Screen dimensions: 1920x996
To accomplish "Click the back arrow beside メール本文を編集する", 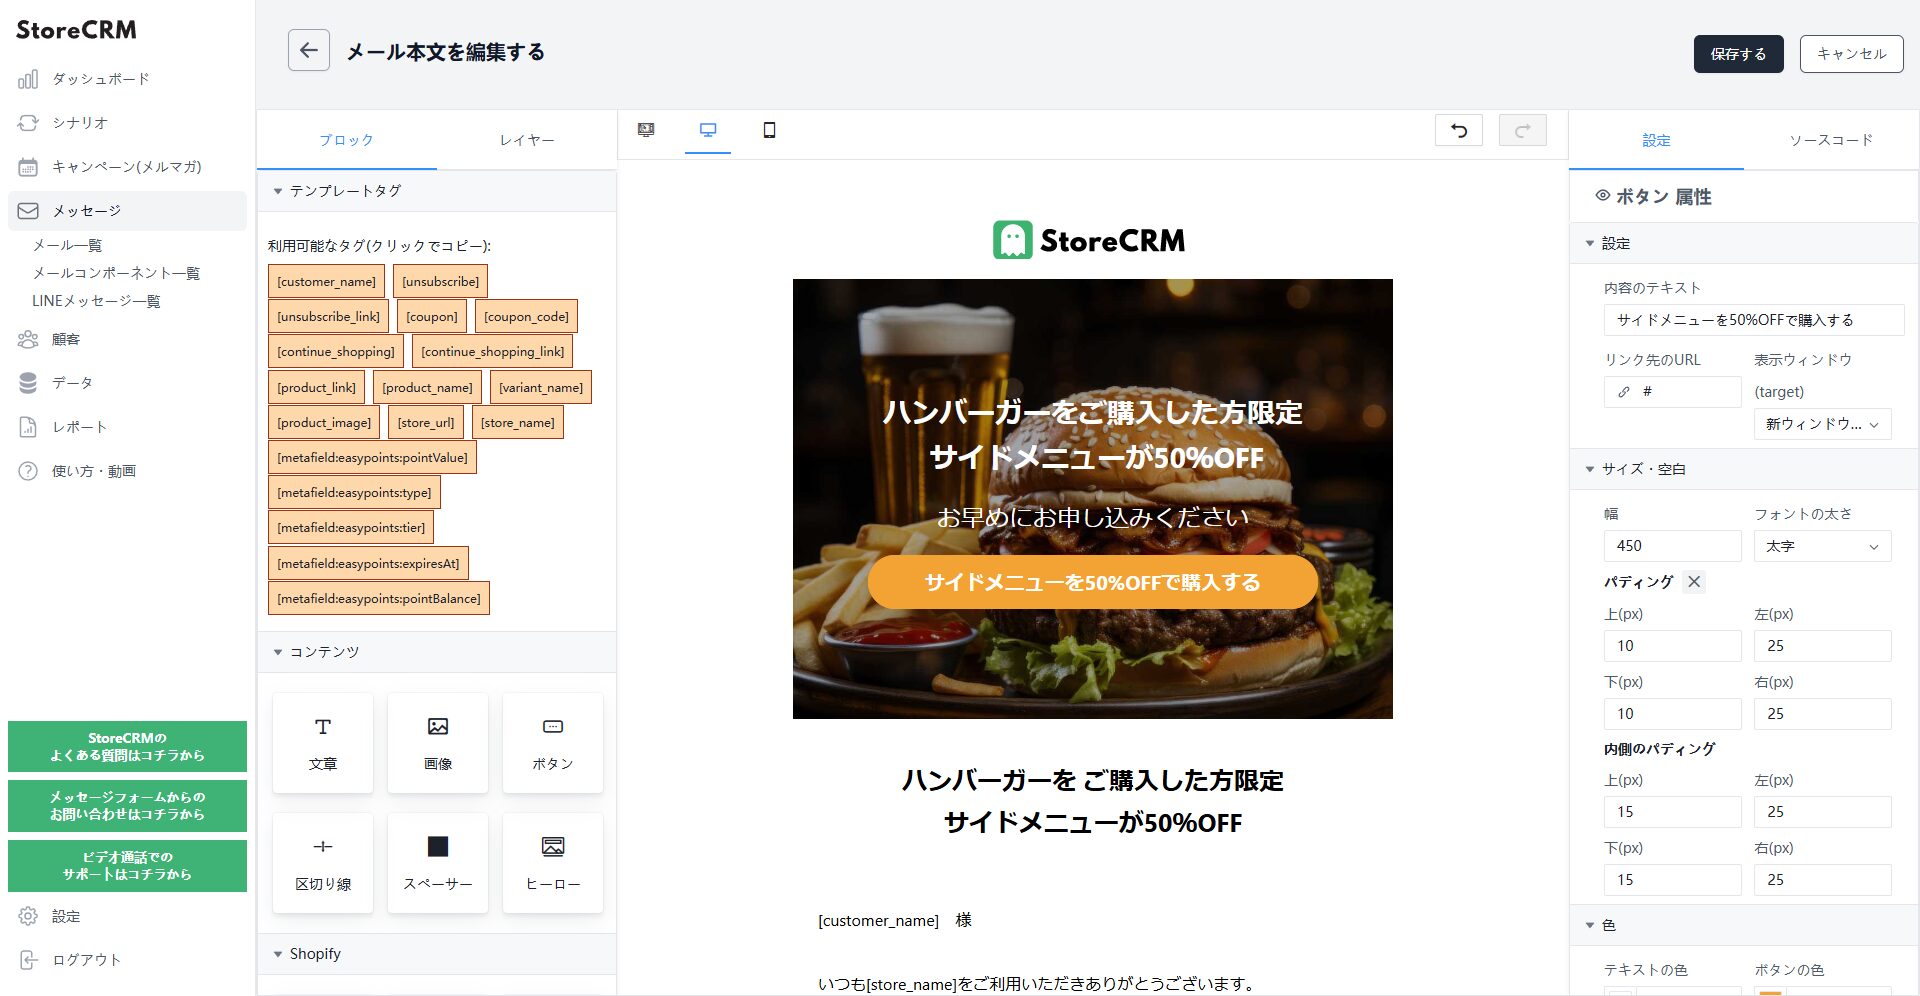I will click(308, 51).
